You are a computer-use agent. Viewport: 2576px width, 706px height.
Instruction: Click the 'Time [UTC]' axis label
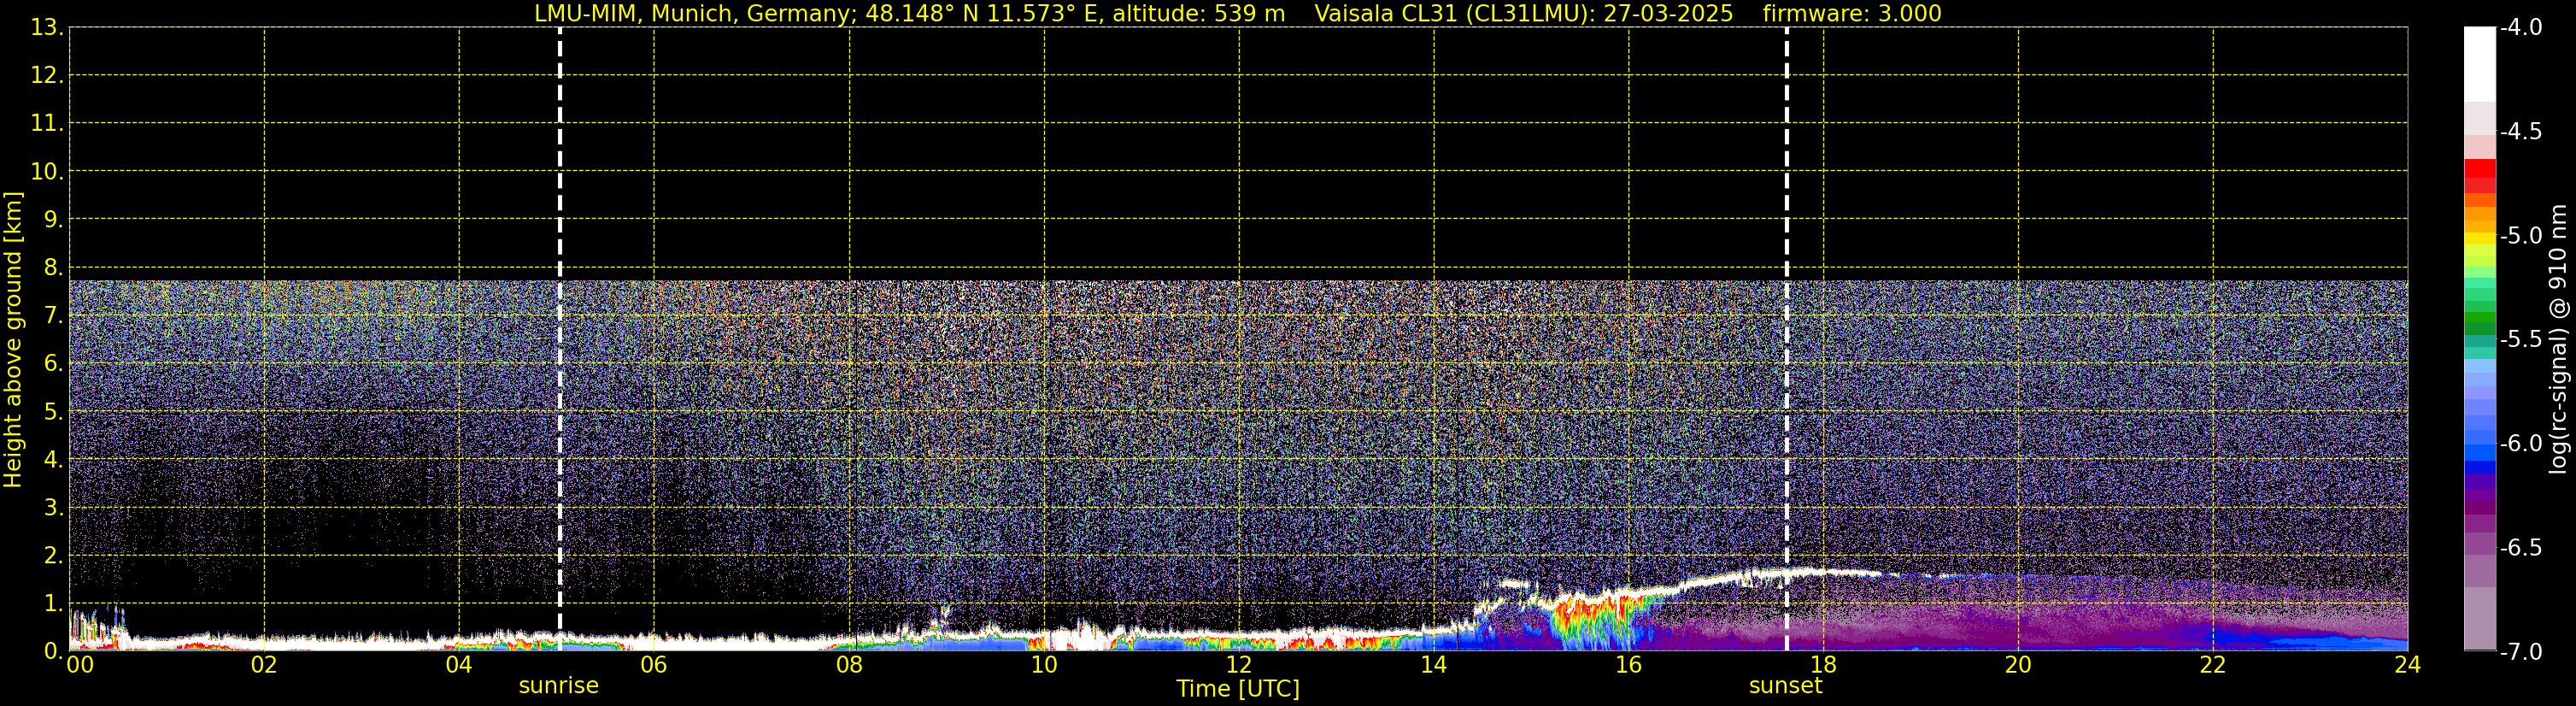tap(1238, 689)
